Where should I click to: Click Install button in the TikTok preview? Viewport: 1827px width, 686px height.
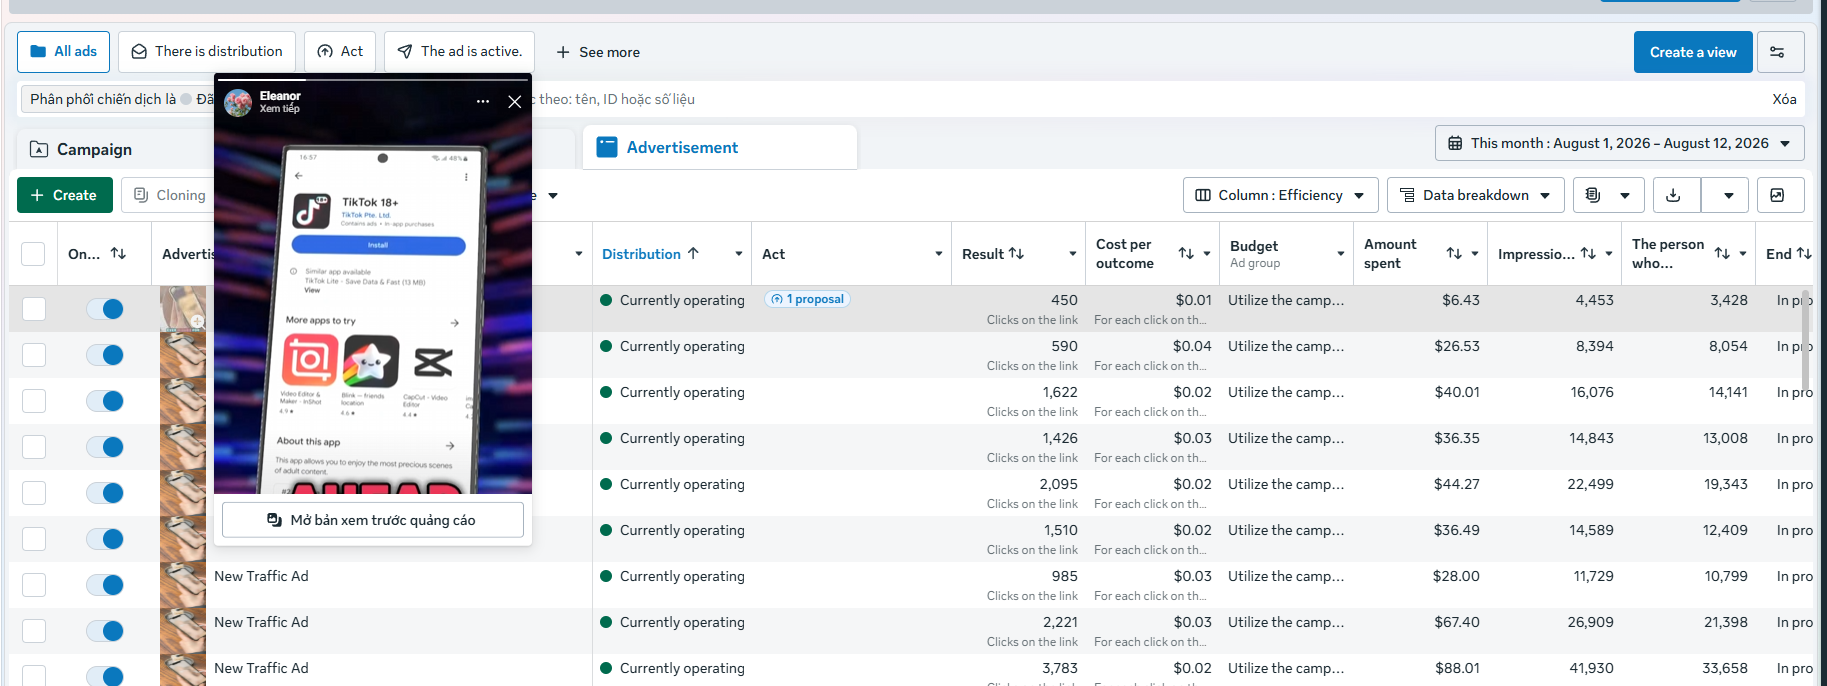[x=378, y=245]
